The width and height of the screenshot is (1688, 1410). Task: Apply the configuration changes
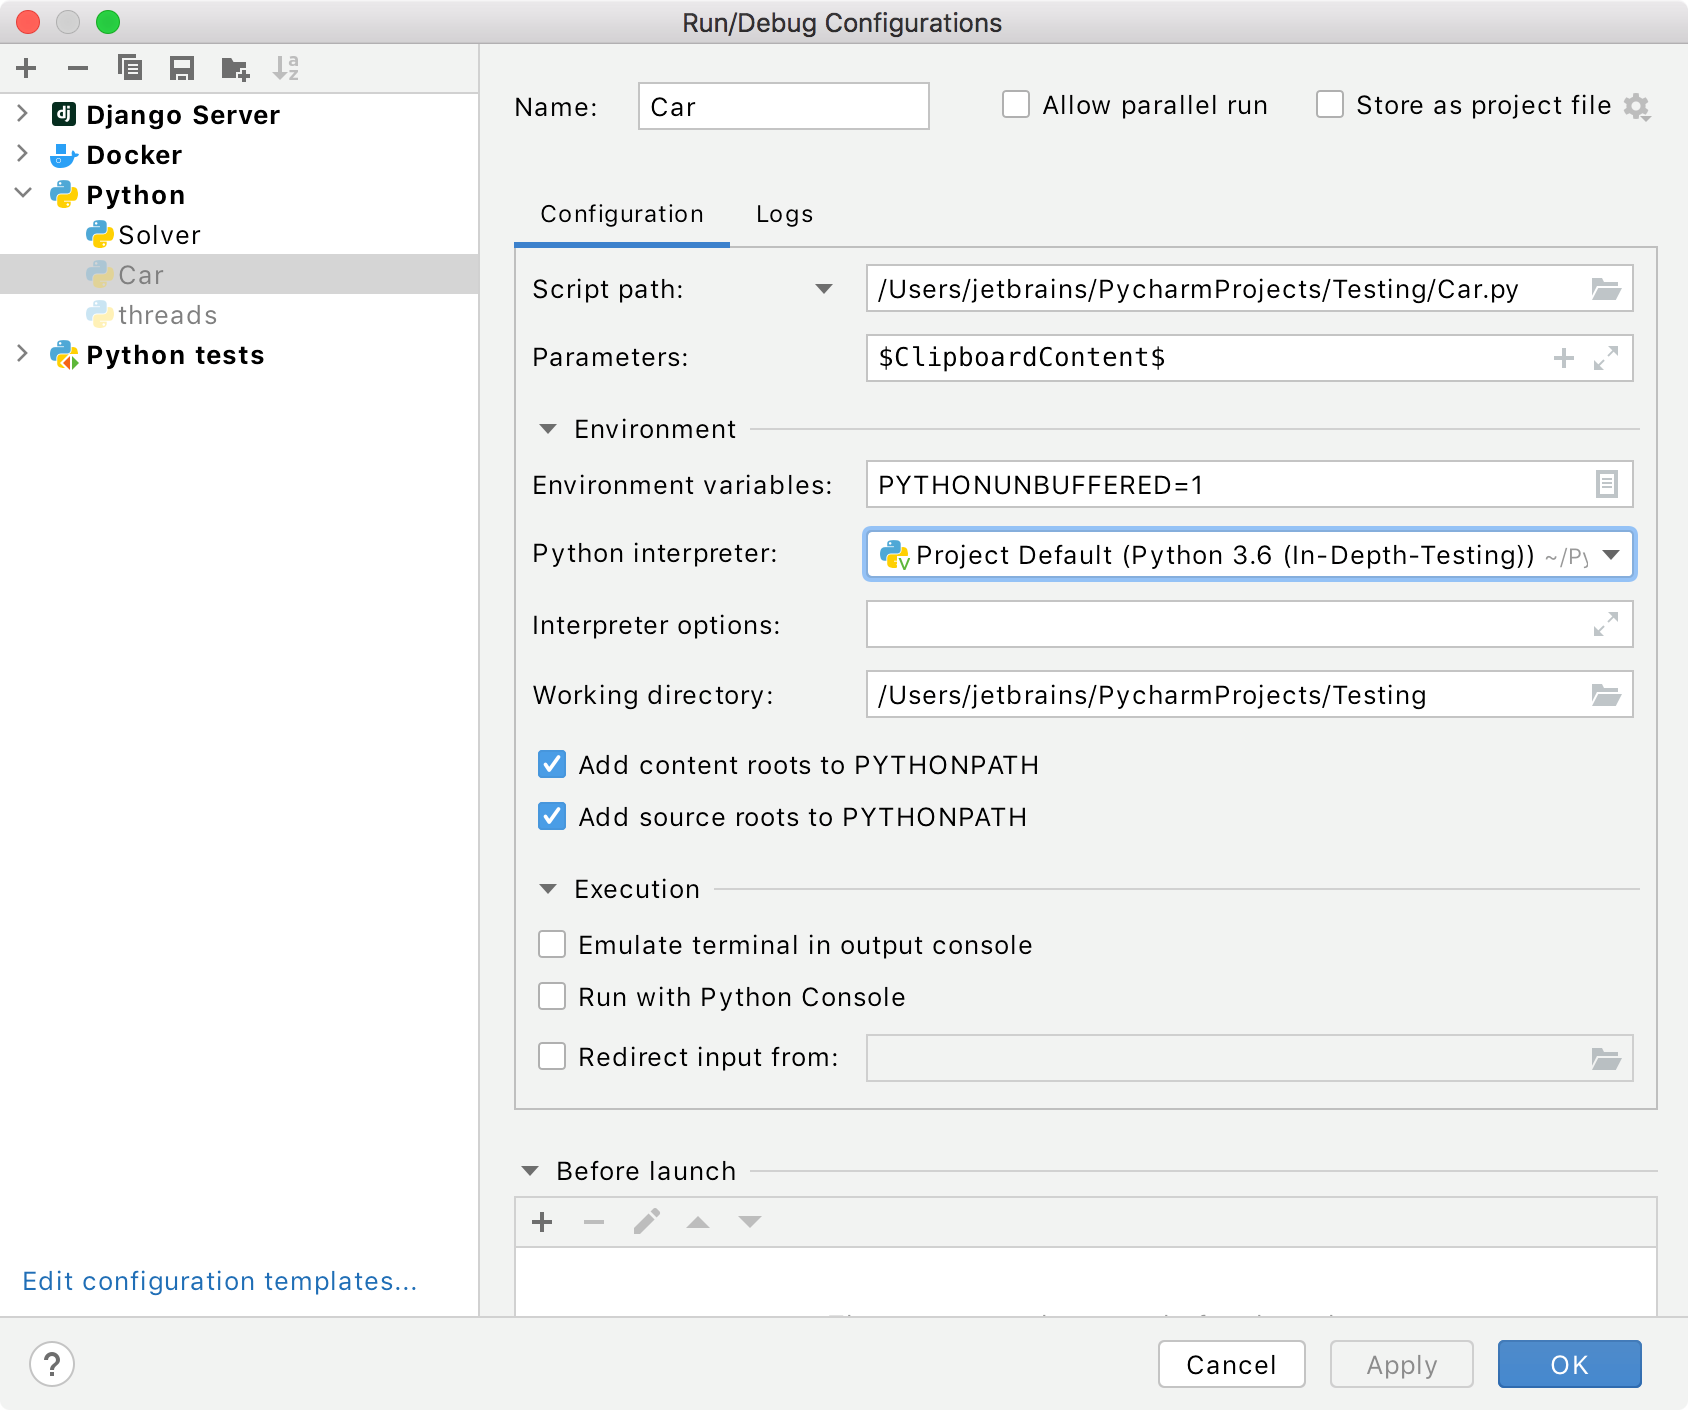[x=1400, y=1363]
